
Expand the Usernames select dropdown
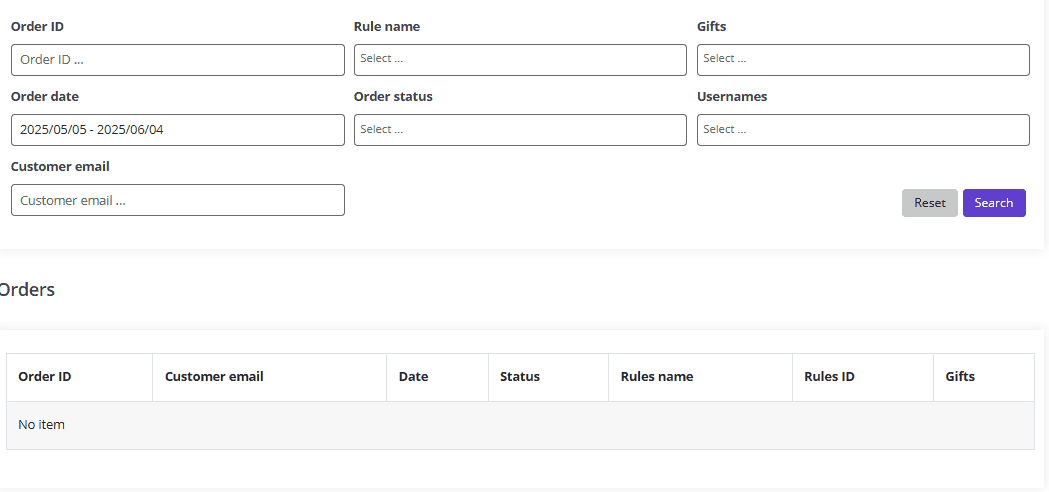[863, 130]
